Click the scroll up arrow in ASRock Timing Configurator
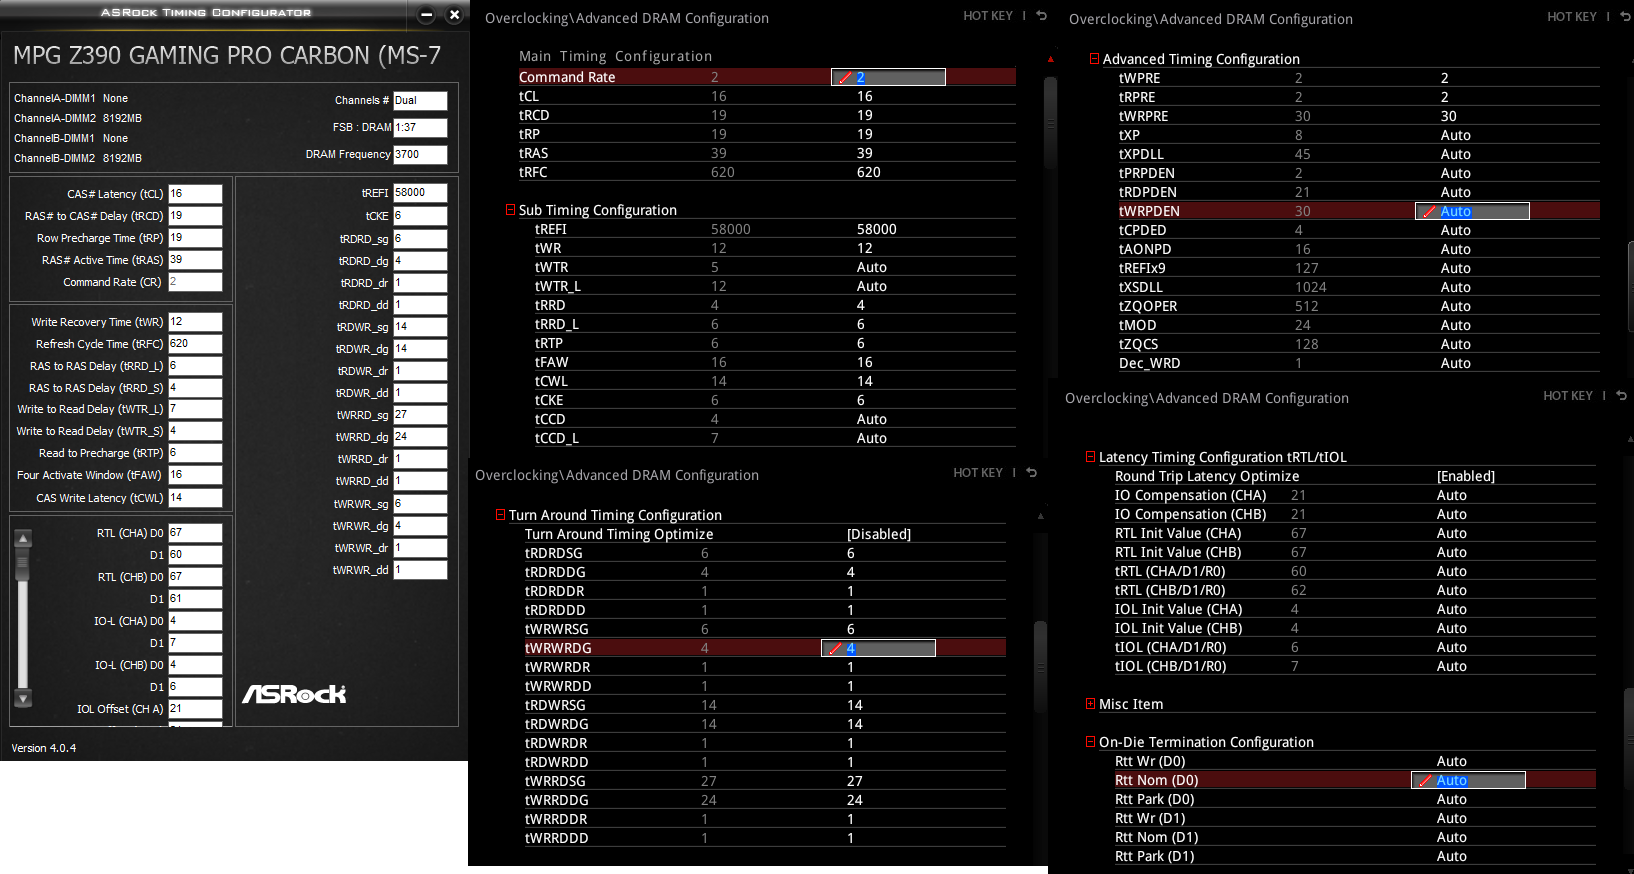This screenshot has width=1634, height=874. [x=24, y=538]
